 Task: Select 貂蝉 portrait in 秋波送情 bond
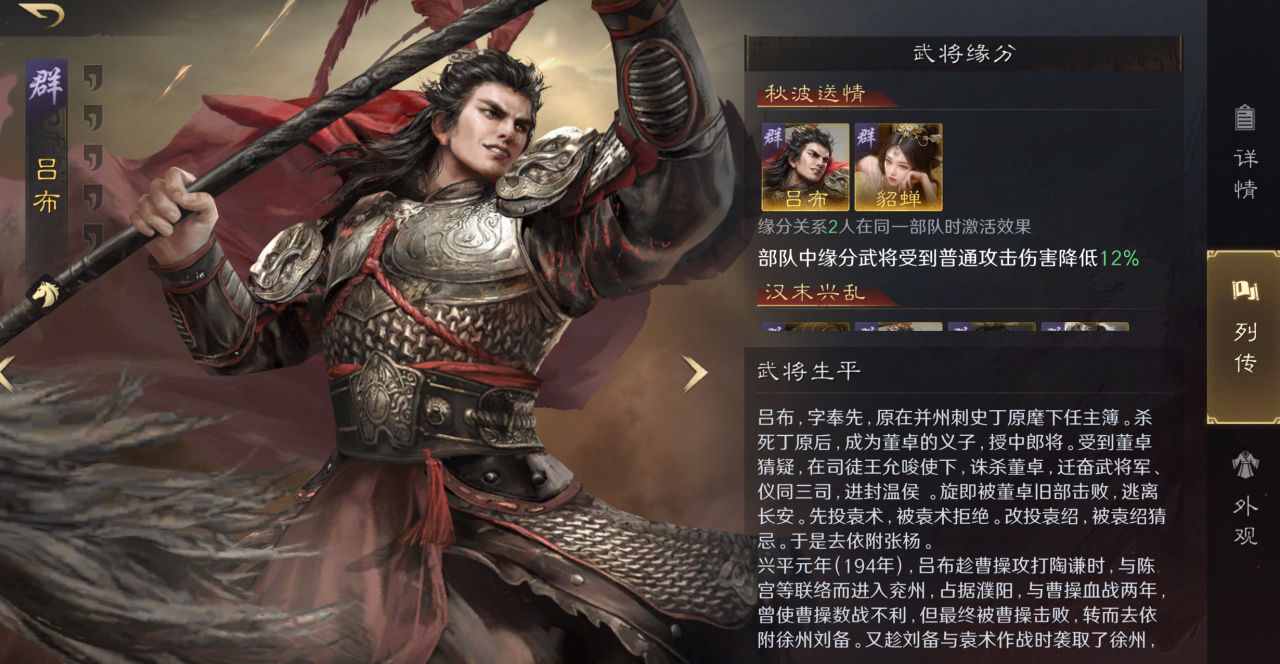[x=898, y=167]
